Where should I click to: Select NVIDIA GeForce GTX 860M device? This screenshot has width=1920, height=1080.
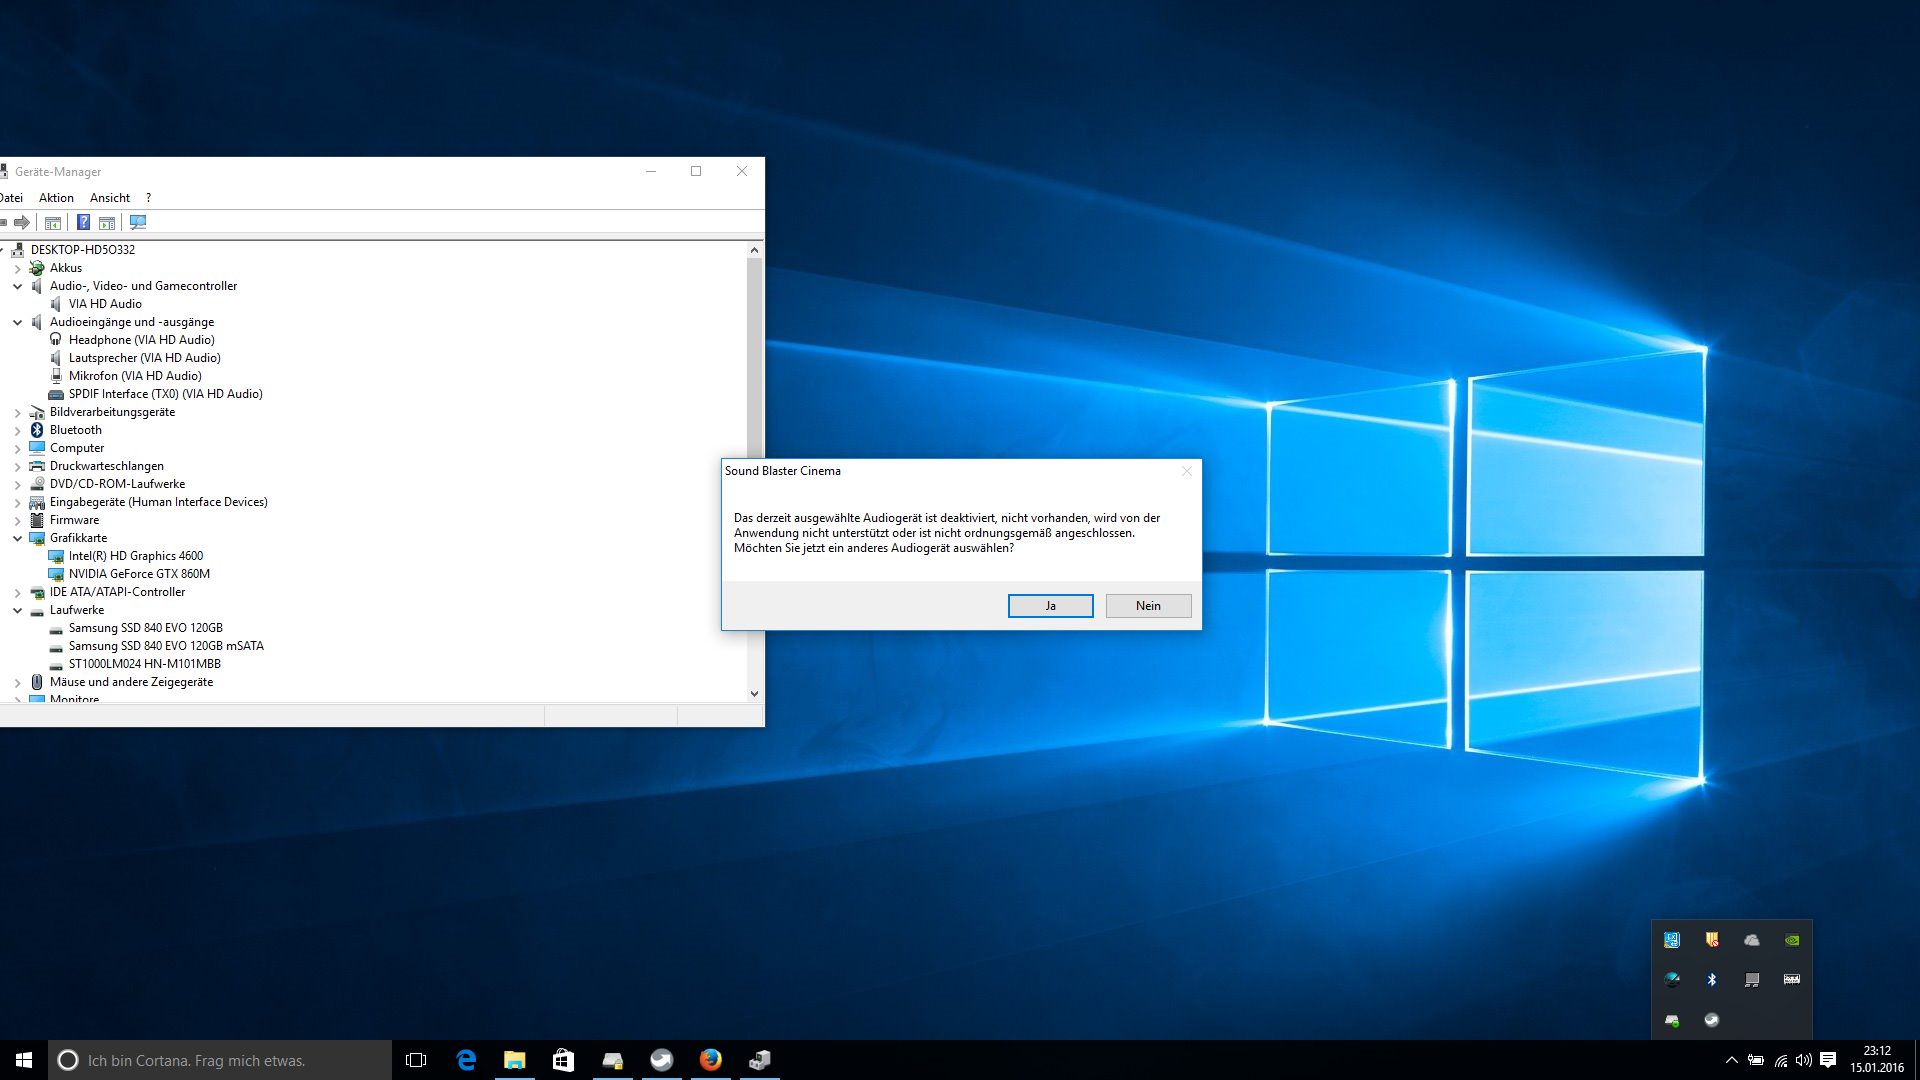139,574
